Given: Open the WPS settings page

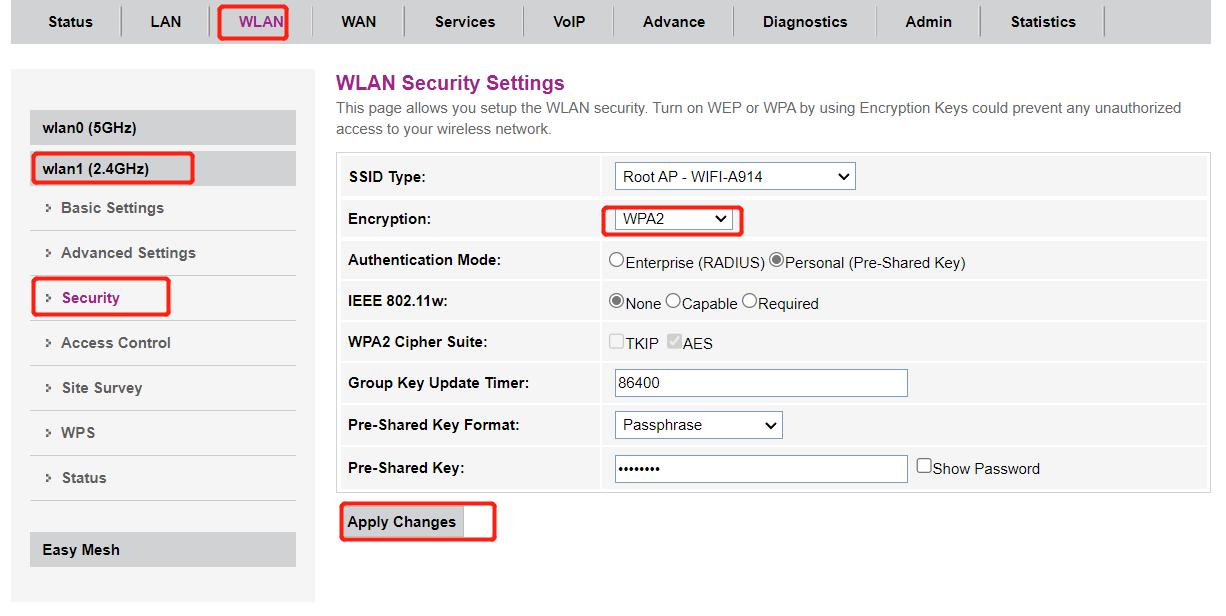Looking at the screenshot, I should click(78, 433).
